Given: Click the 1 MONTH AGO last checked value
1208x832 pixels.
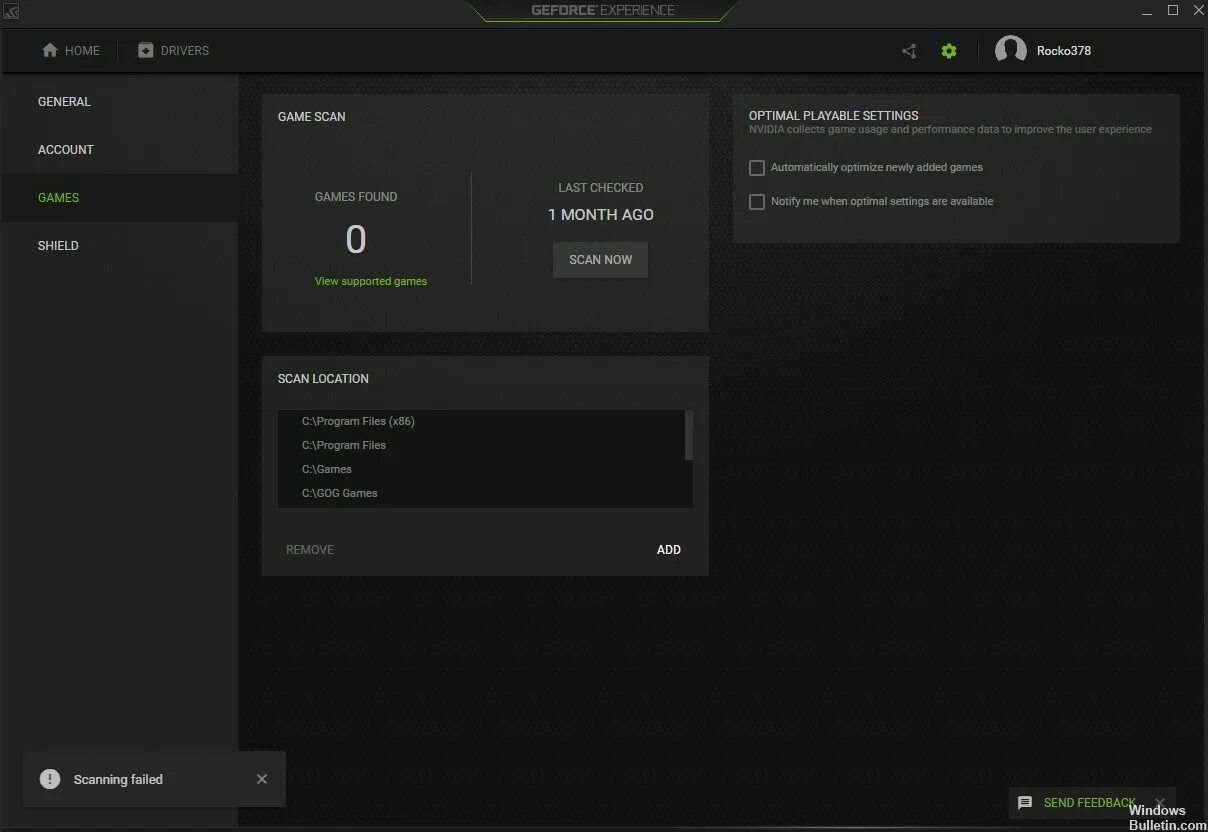Looking at the screenshot, I should (x=601, y=215).
